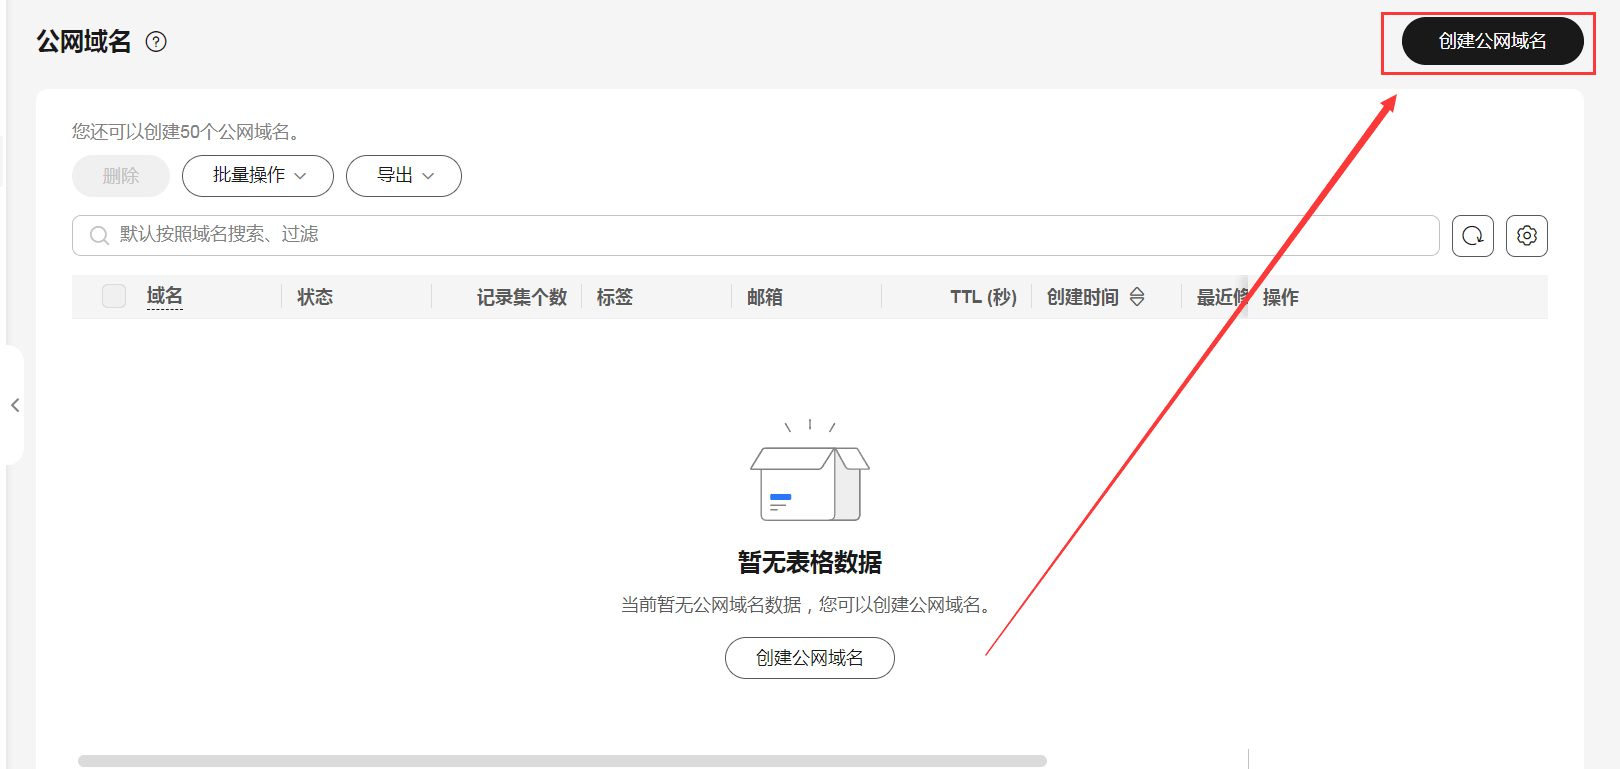Click the black 创建公网域名 button

click(x=1492, y=41)
